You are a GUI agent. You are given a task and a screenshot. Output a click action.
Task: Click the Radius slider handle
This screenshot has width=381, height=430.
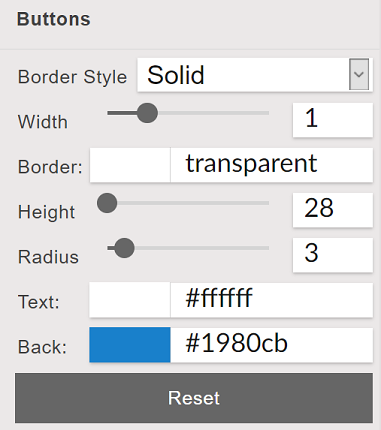click(x=124, y=248)
